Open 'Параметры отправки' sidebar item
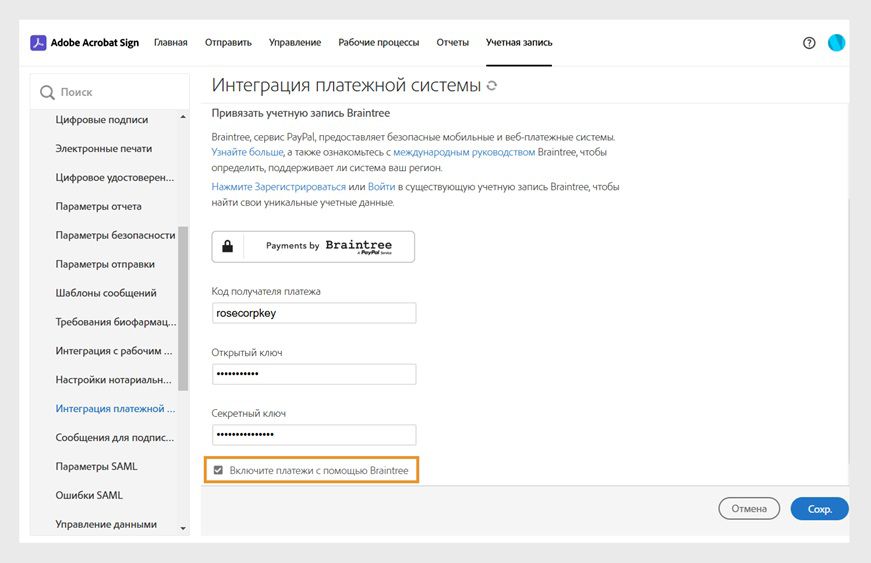Image resolution: width=871 pixels, height=563 pixels. pos(105,264)
